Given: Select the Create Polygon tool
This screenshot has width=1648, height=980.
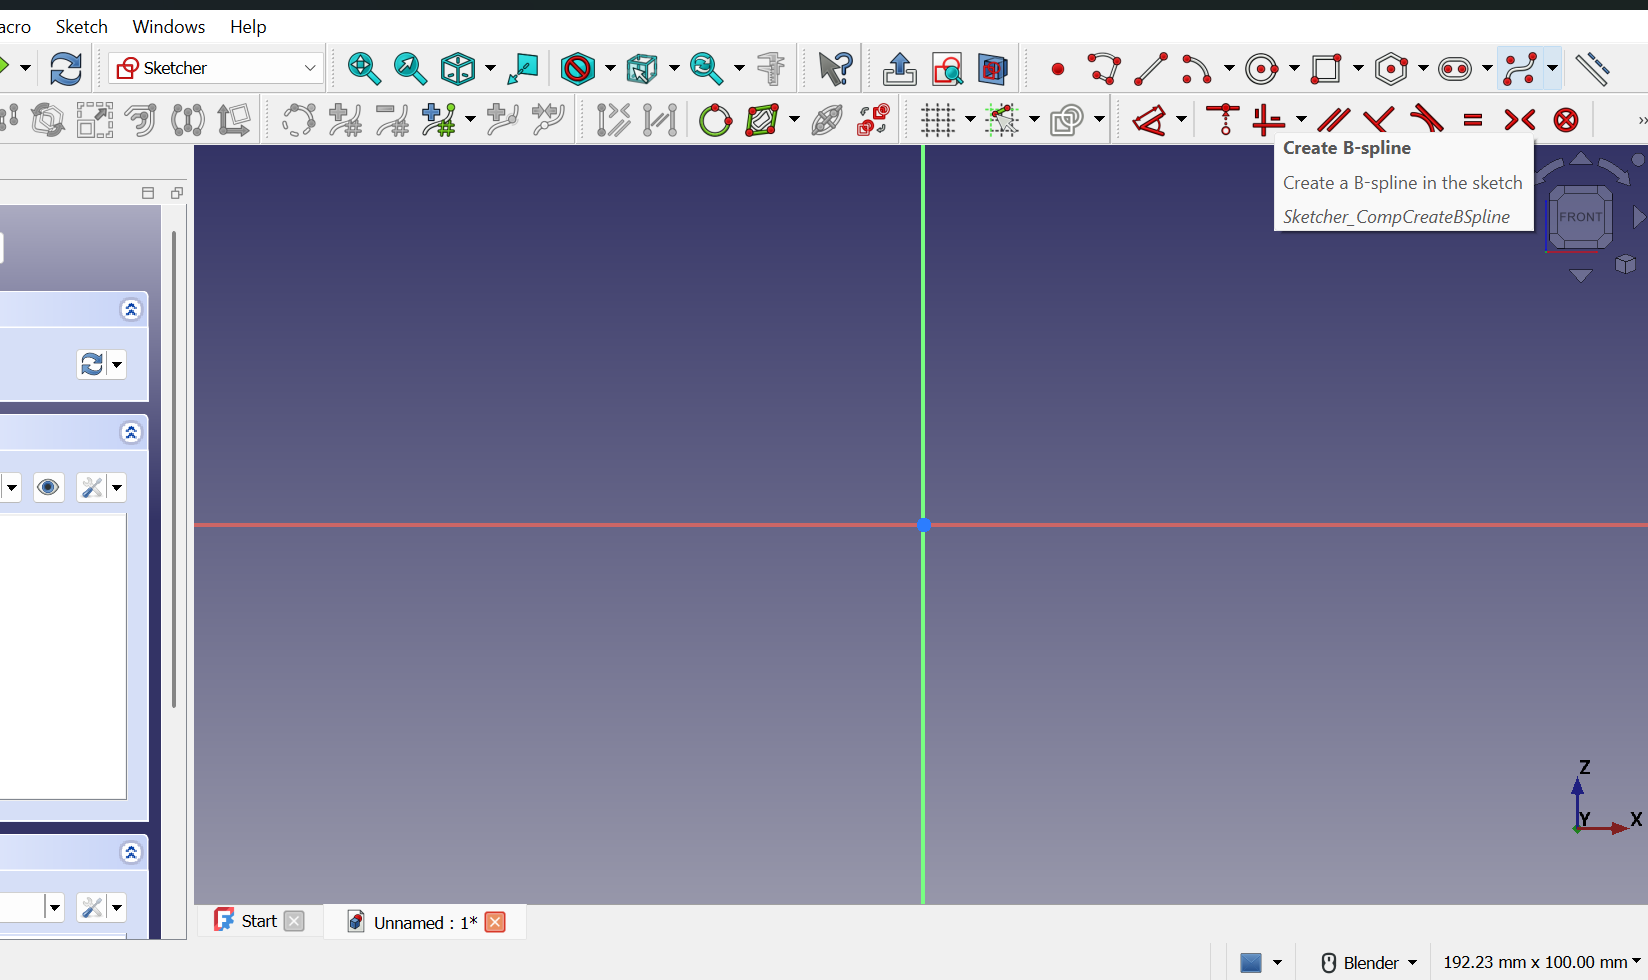Looking at the screenshot, I should (x=1391, y=68).
